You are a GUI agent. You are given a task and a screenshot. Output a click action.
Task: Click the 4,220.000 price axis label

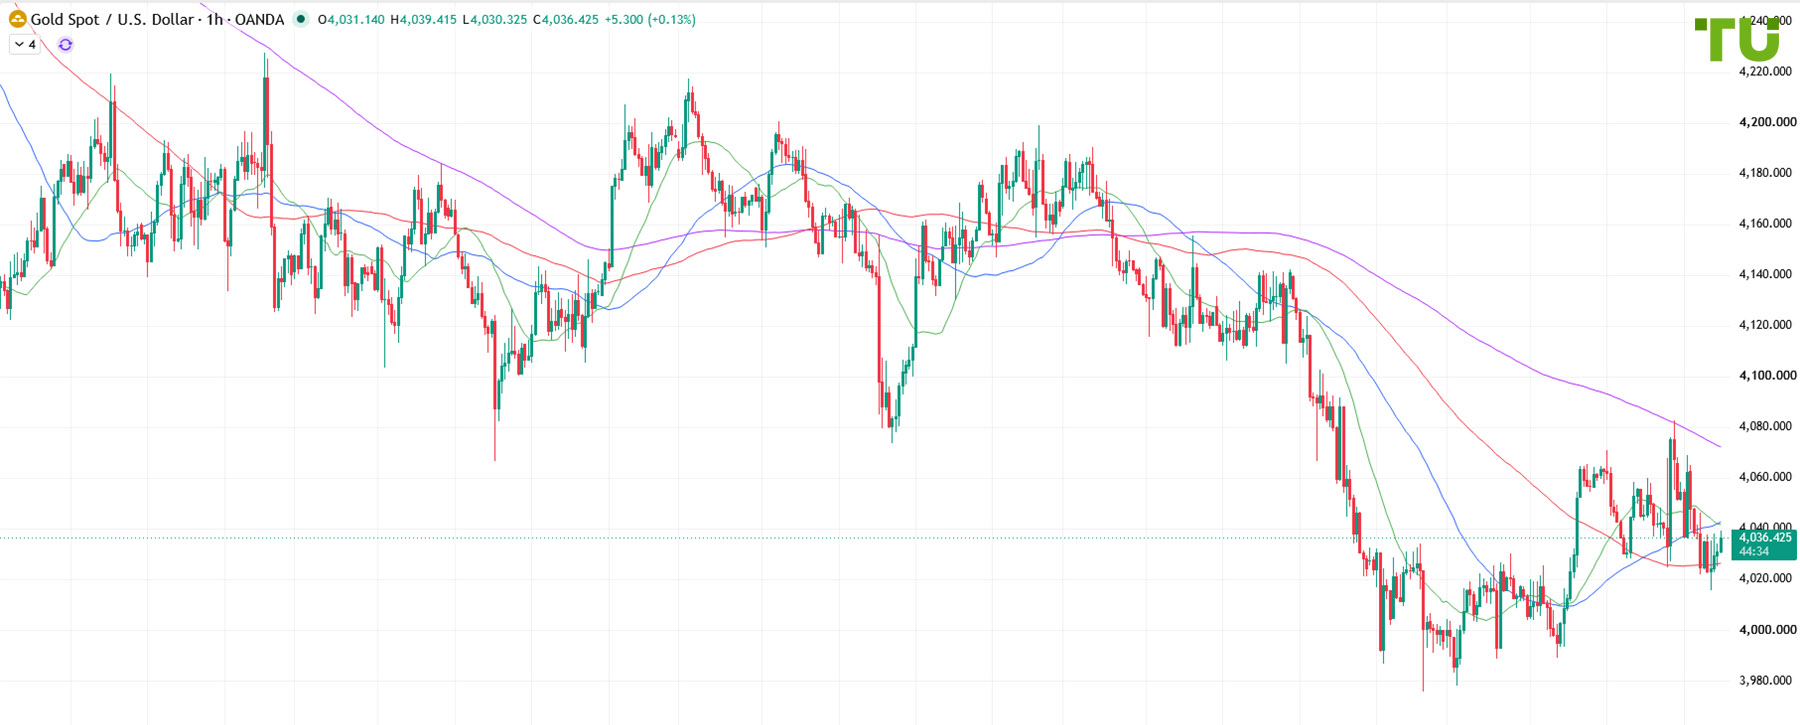tap(1765, 71)
